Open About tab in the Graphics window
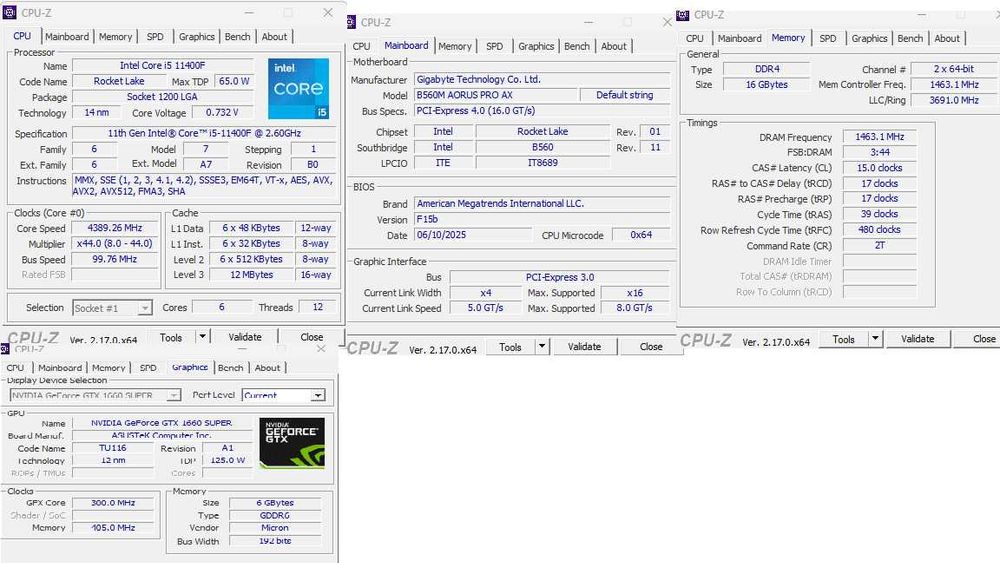This screenshot has width=1000, height=563. click(x=267, y=368)
